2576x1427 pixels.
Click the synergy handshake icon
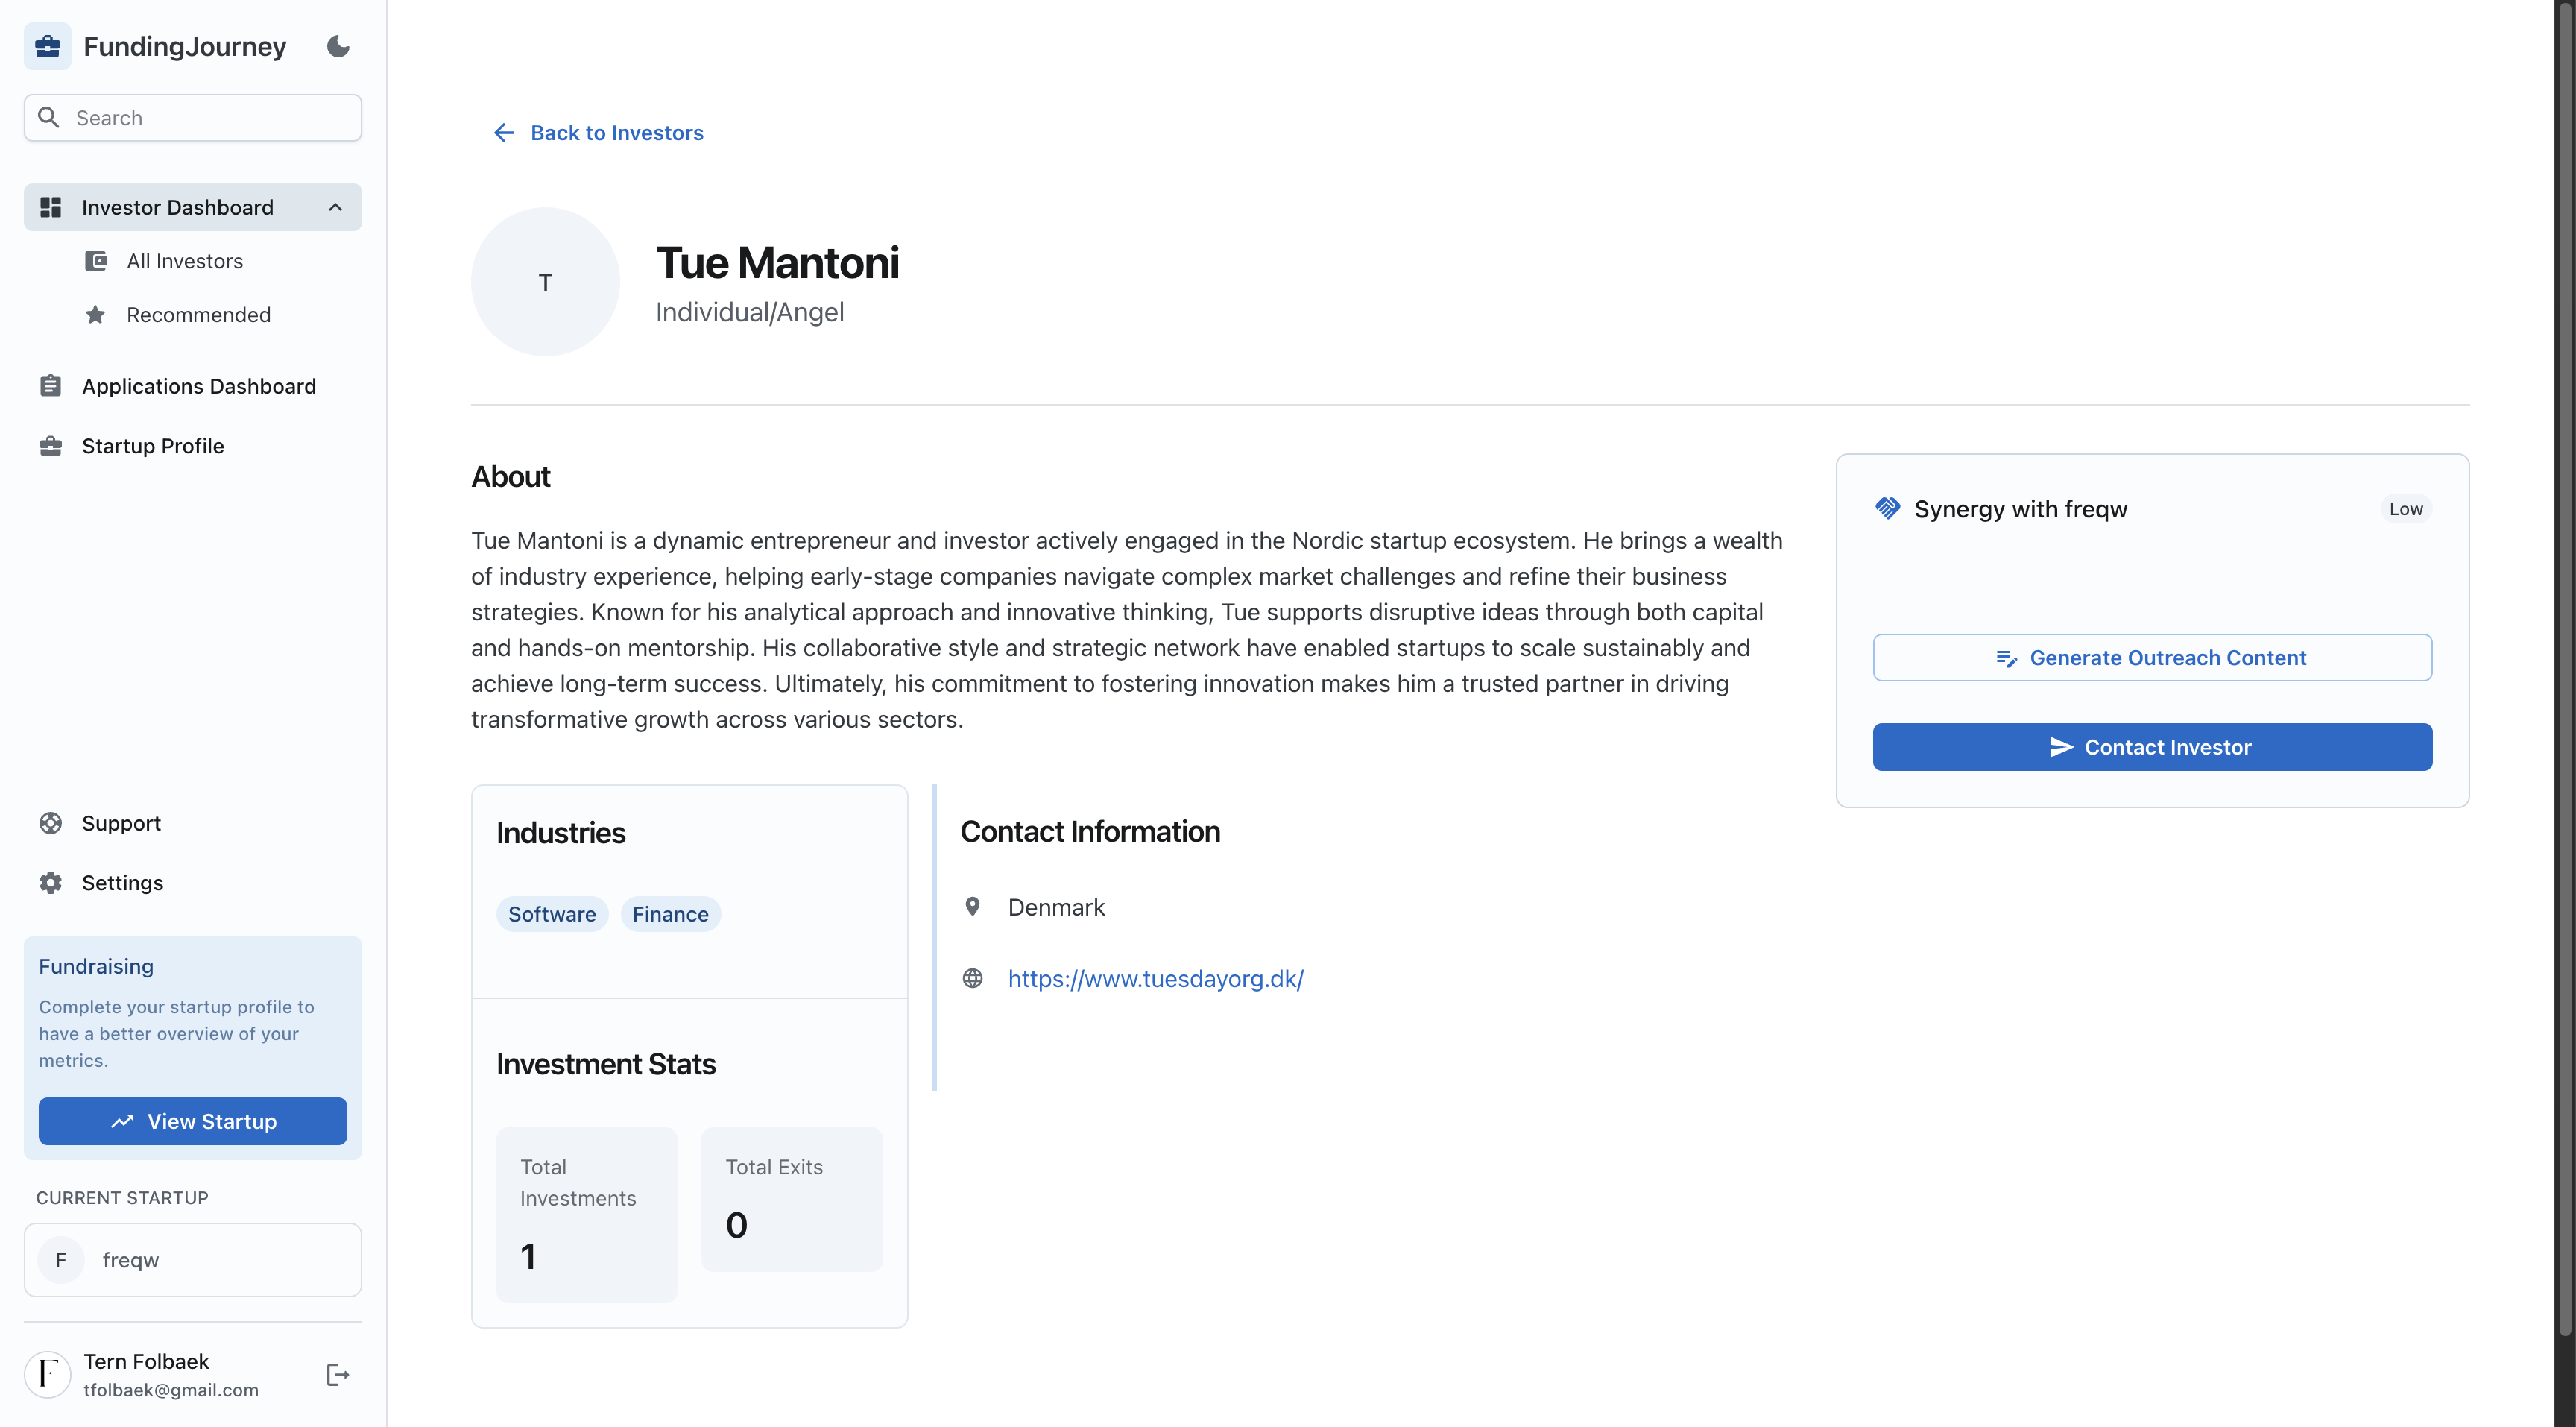(x=1887, y=508)
